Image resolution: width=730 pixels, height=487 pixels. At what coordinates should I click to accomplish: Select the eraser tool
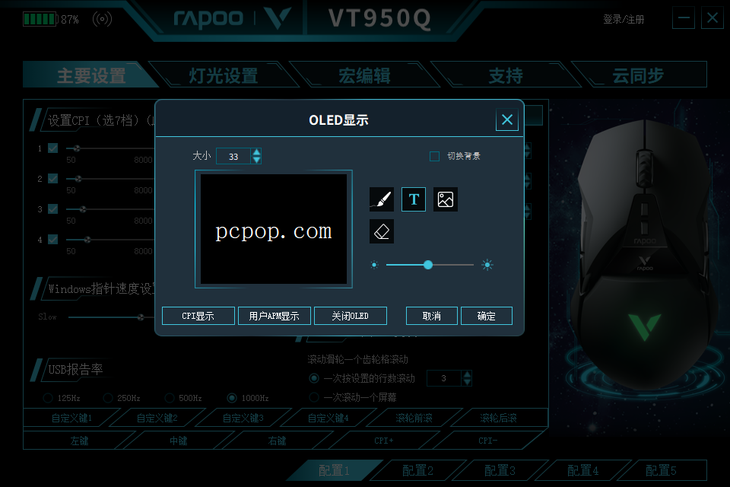pos(381,231)
